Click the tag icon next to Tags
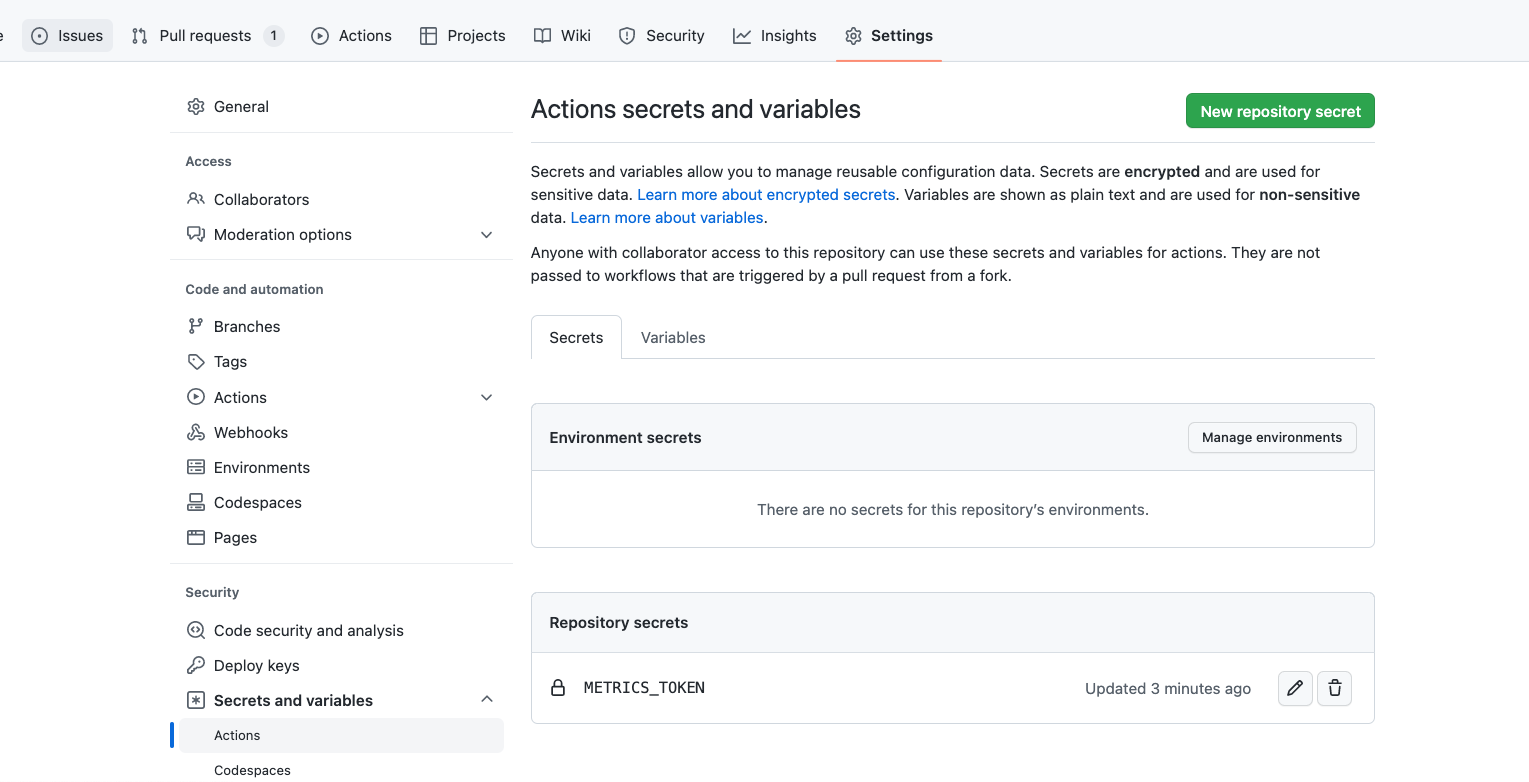The image size is (1529, 782). tap(196, 362)
